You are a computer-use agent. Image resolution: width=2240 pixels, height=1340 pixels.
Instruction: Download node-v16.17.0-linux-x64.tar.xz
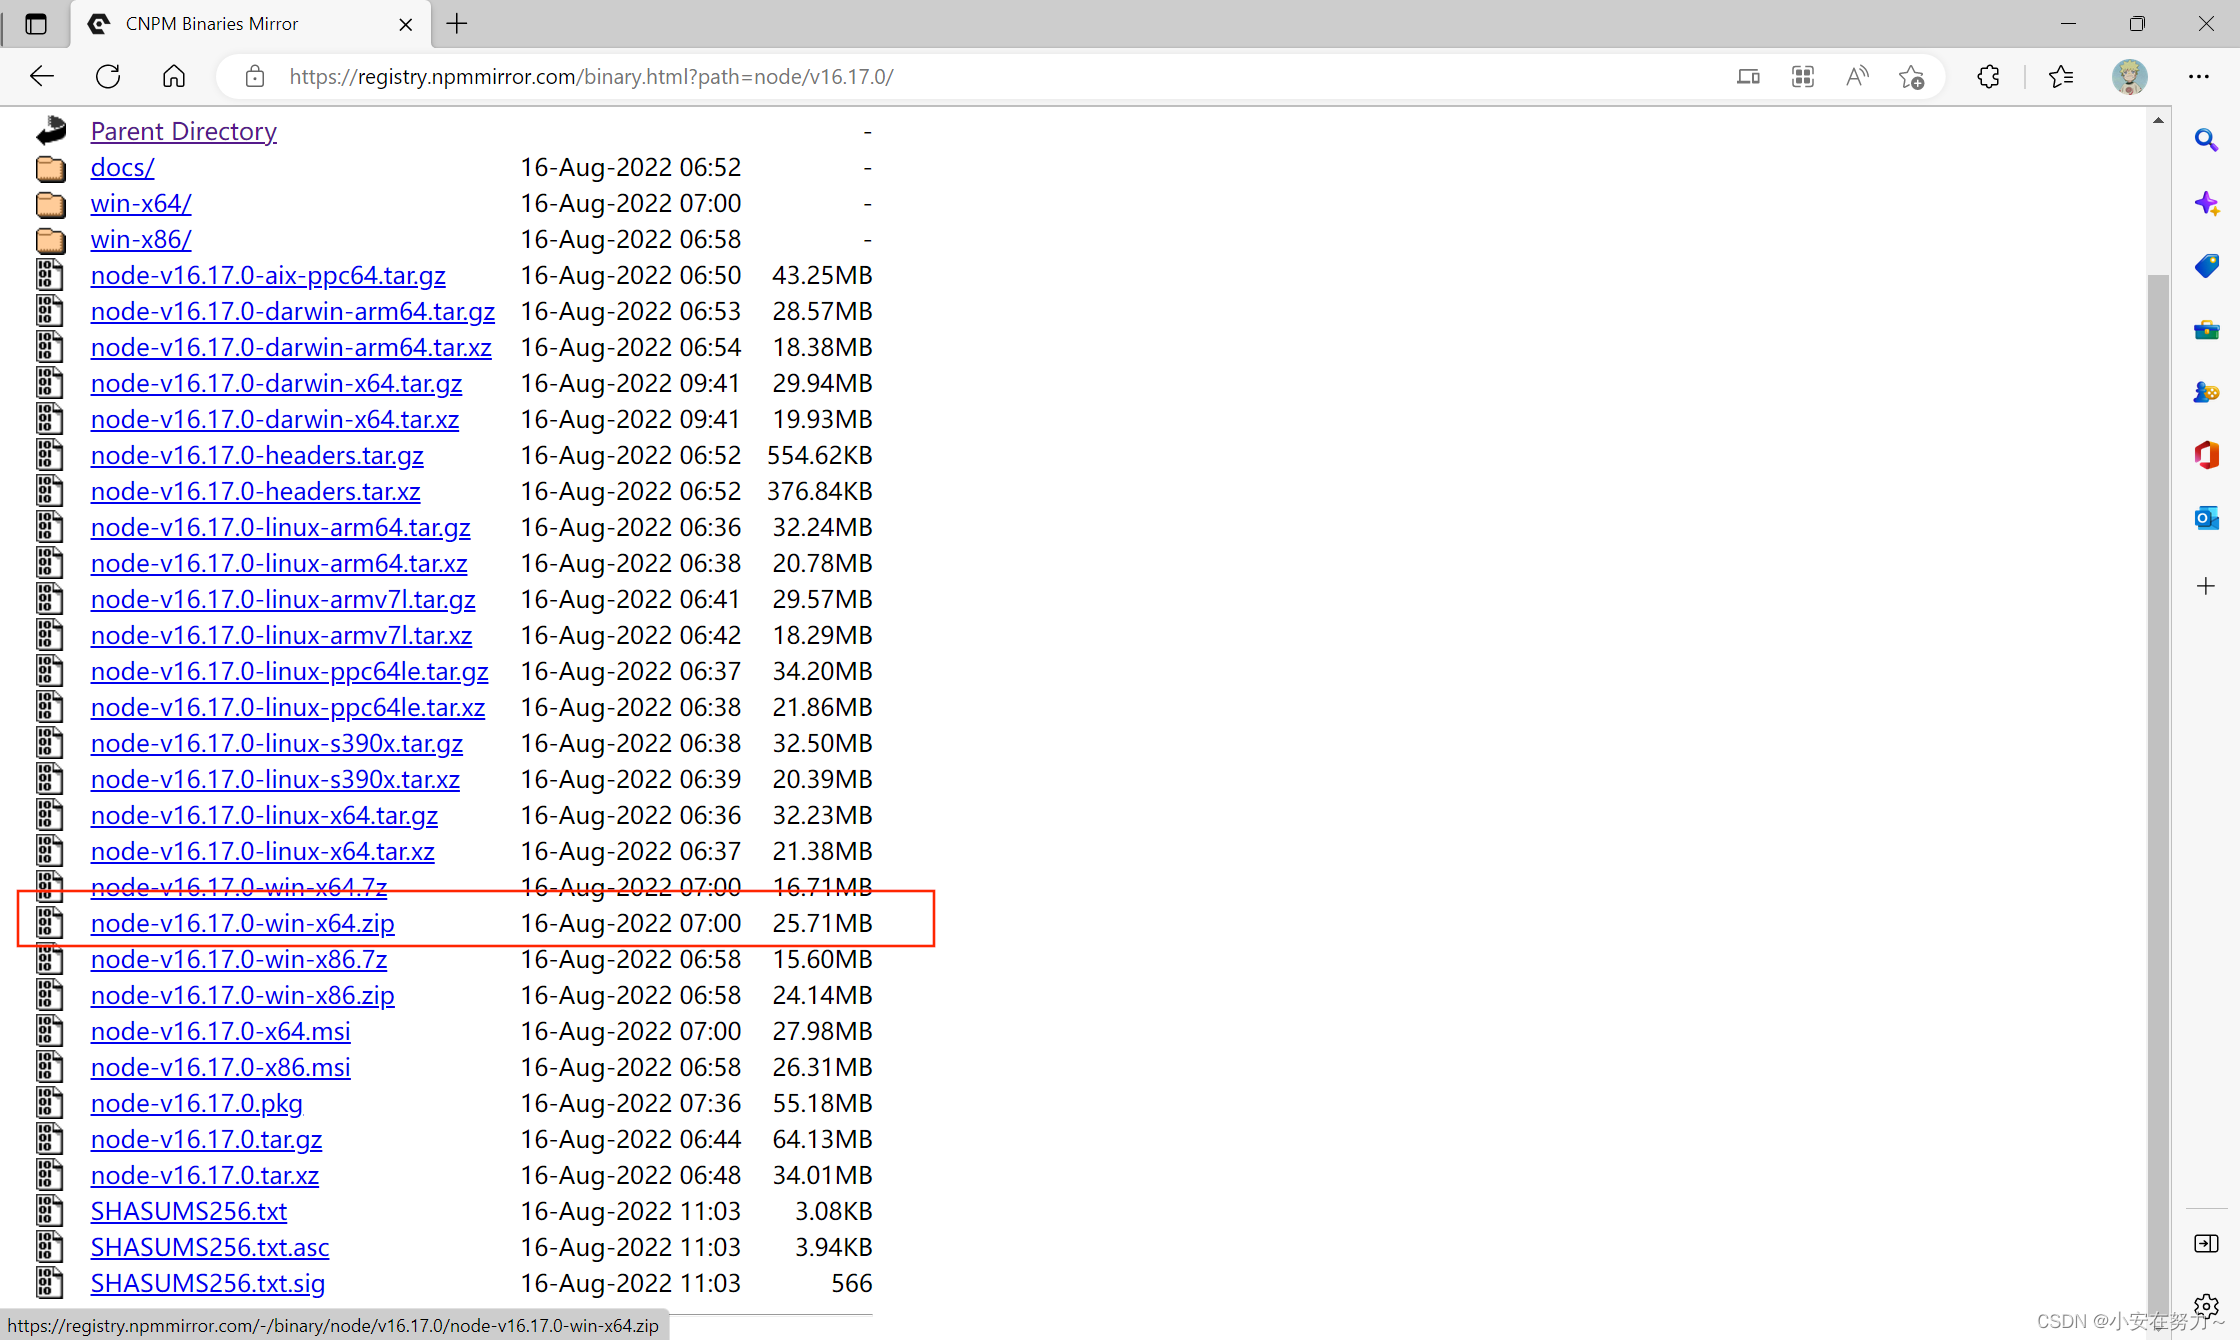click(x=262, y=852)
